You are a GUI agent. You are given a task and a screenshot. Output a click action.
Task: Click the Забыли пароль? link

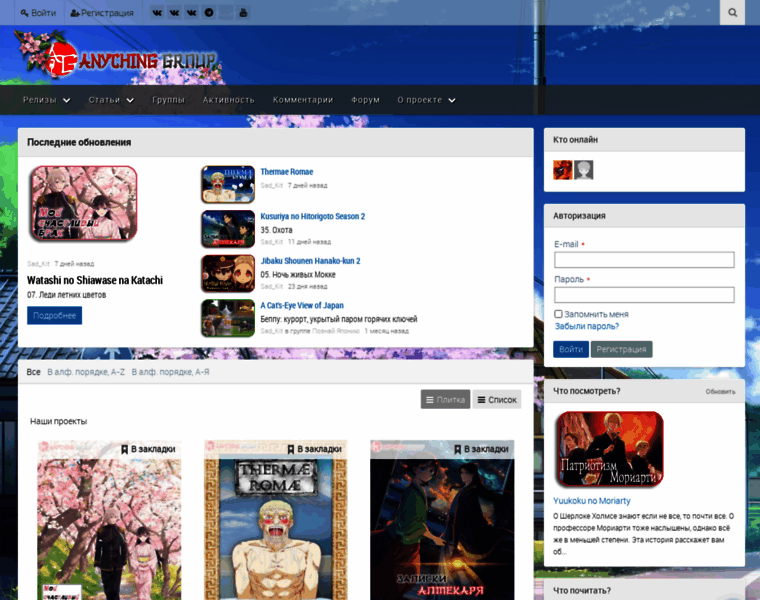click(x=586, y=327)
